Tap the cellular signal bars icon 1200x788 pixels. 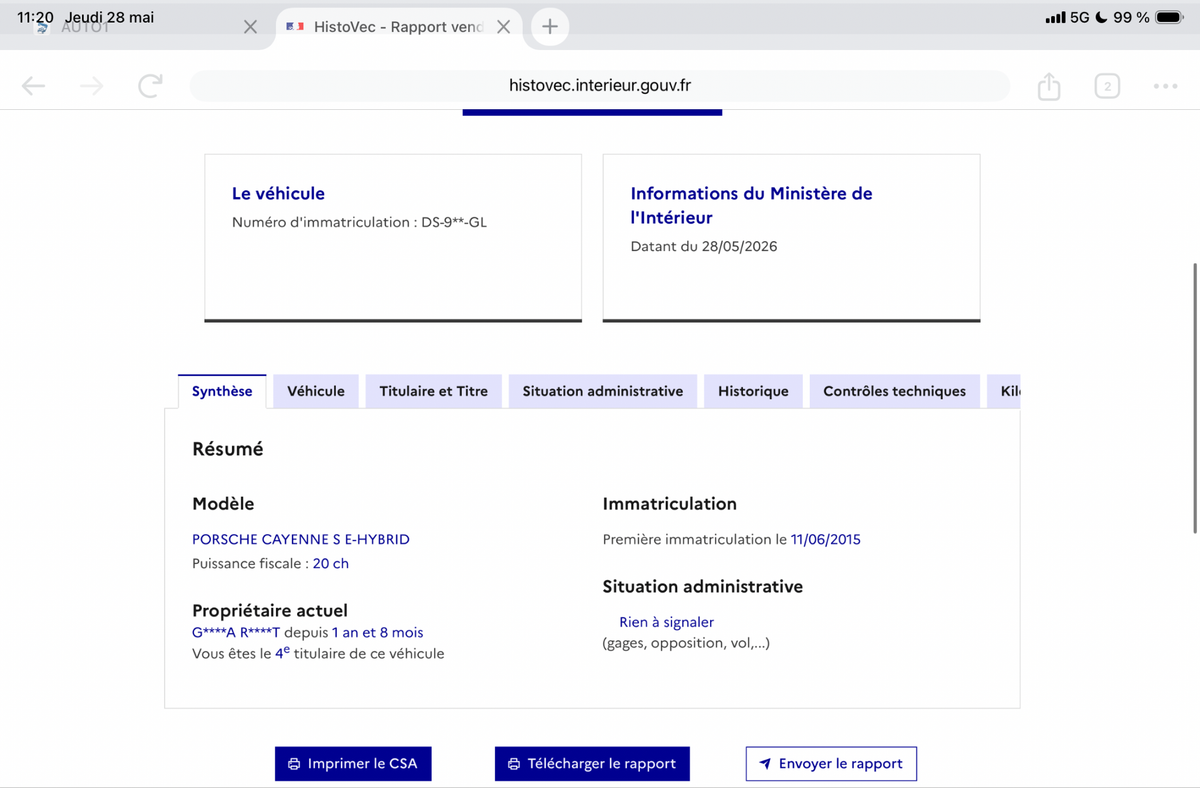[1054, 18]
